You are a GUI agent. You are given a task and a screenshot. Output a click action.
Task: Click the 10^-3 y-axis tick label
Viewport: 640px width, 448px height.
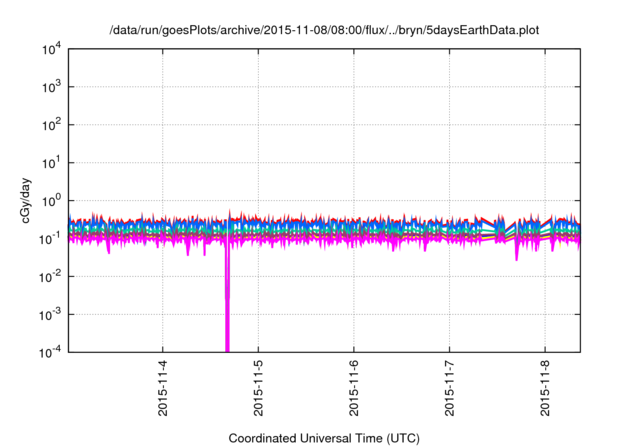click(x=50, y=315)
